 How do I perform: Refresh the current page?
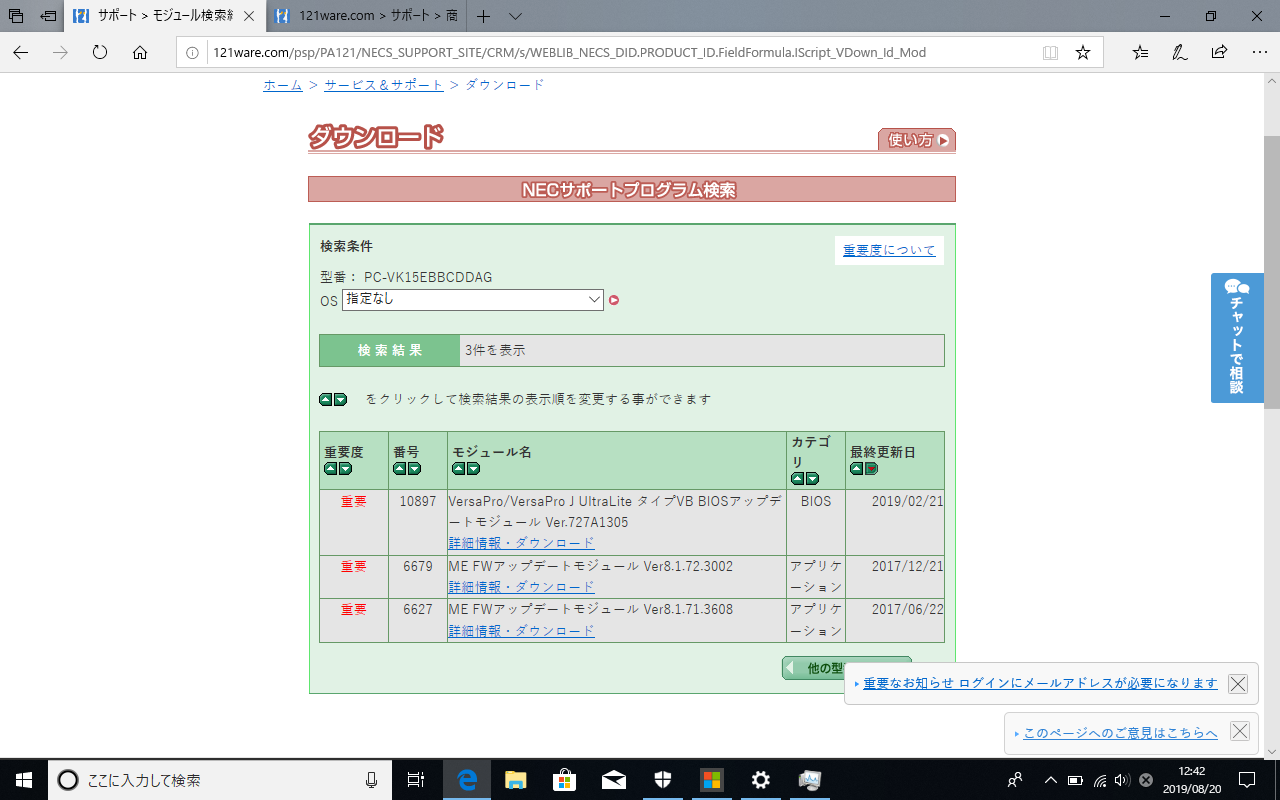pyautogui.click(x=100, y=52)
